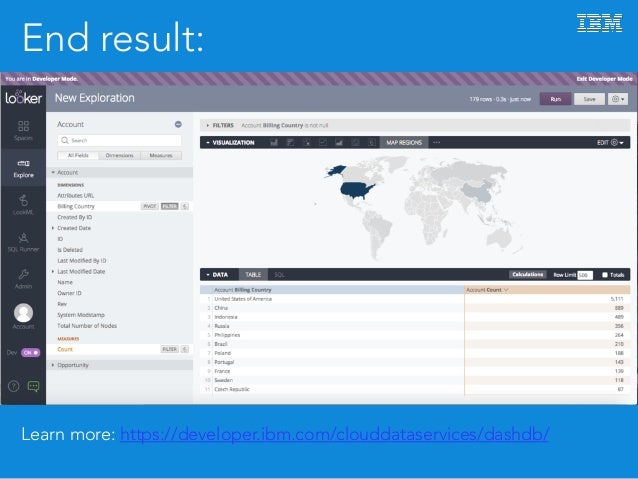Click the Run button

point(555,99)
